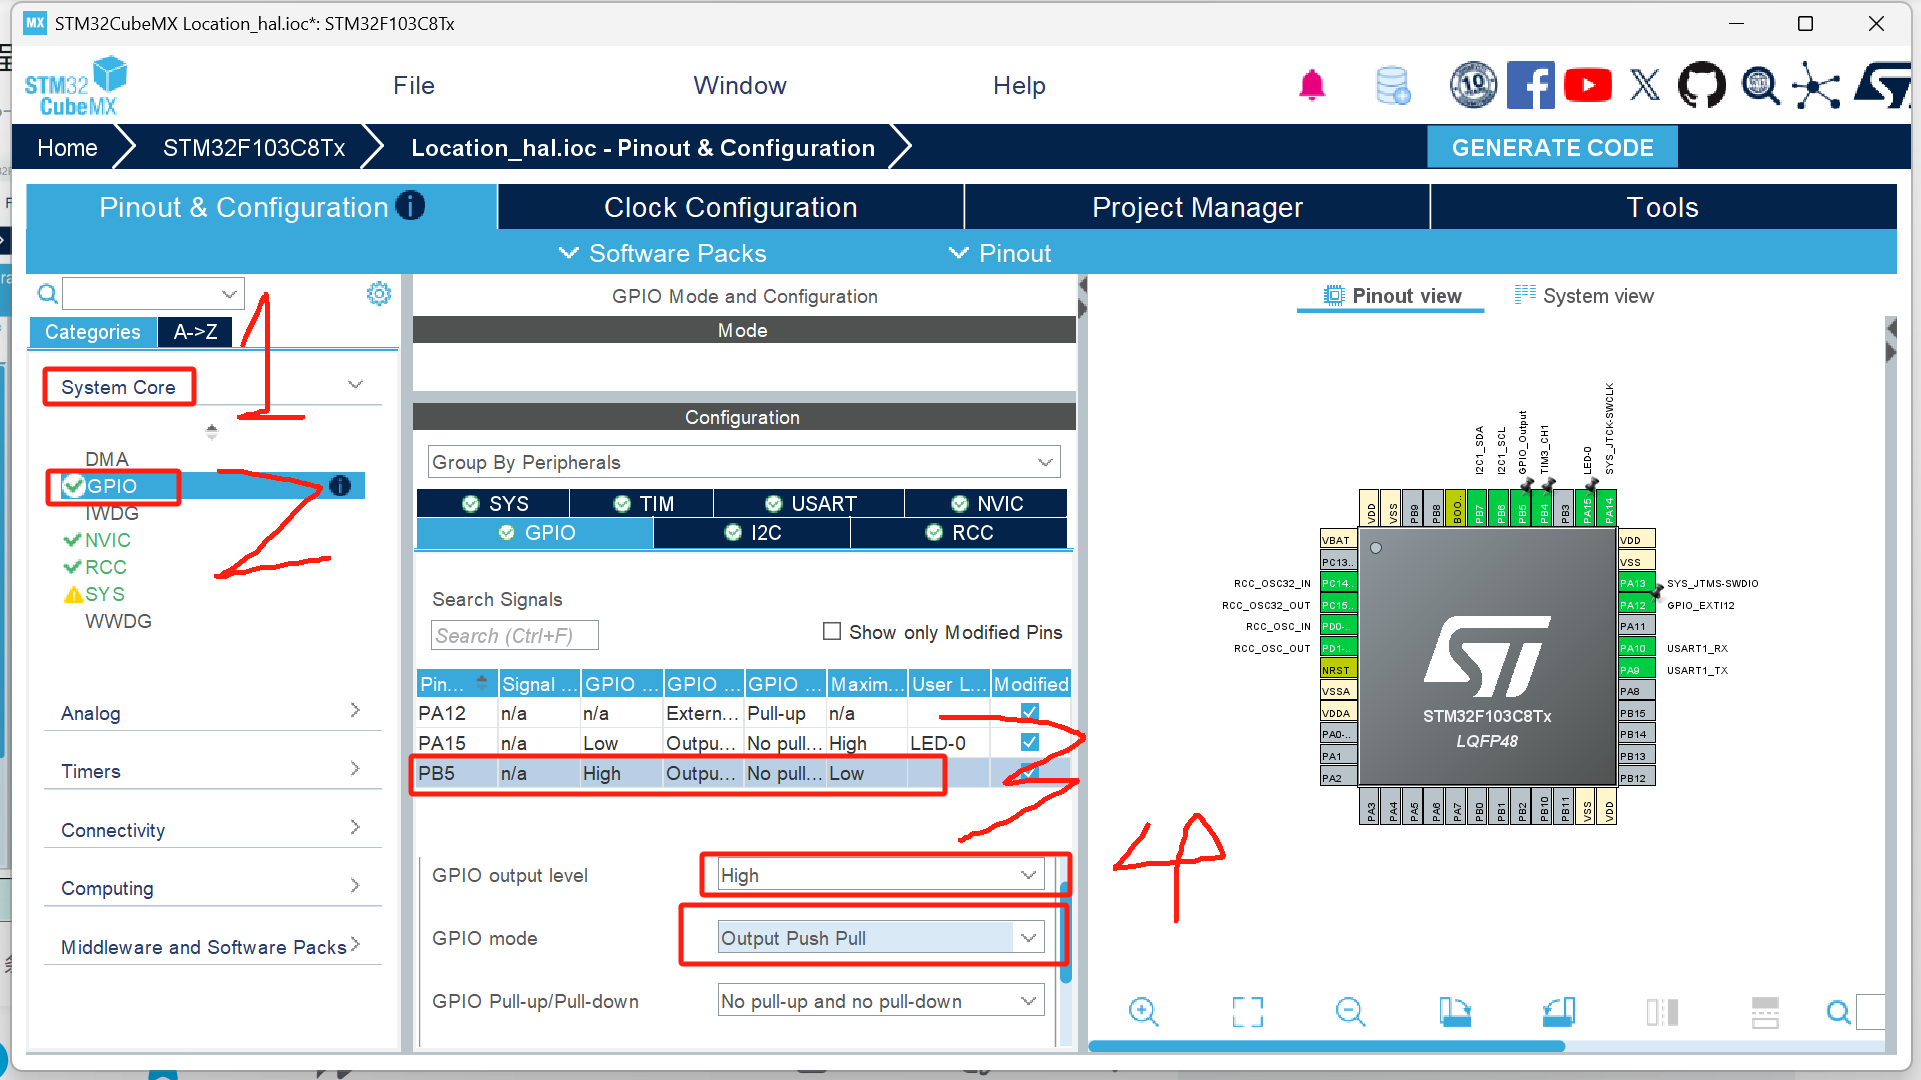Click the Search Signals input field

pos(514,636)
